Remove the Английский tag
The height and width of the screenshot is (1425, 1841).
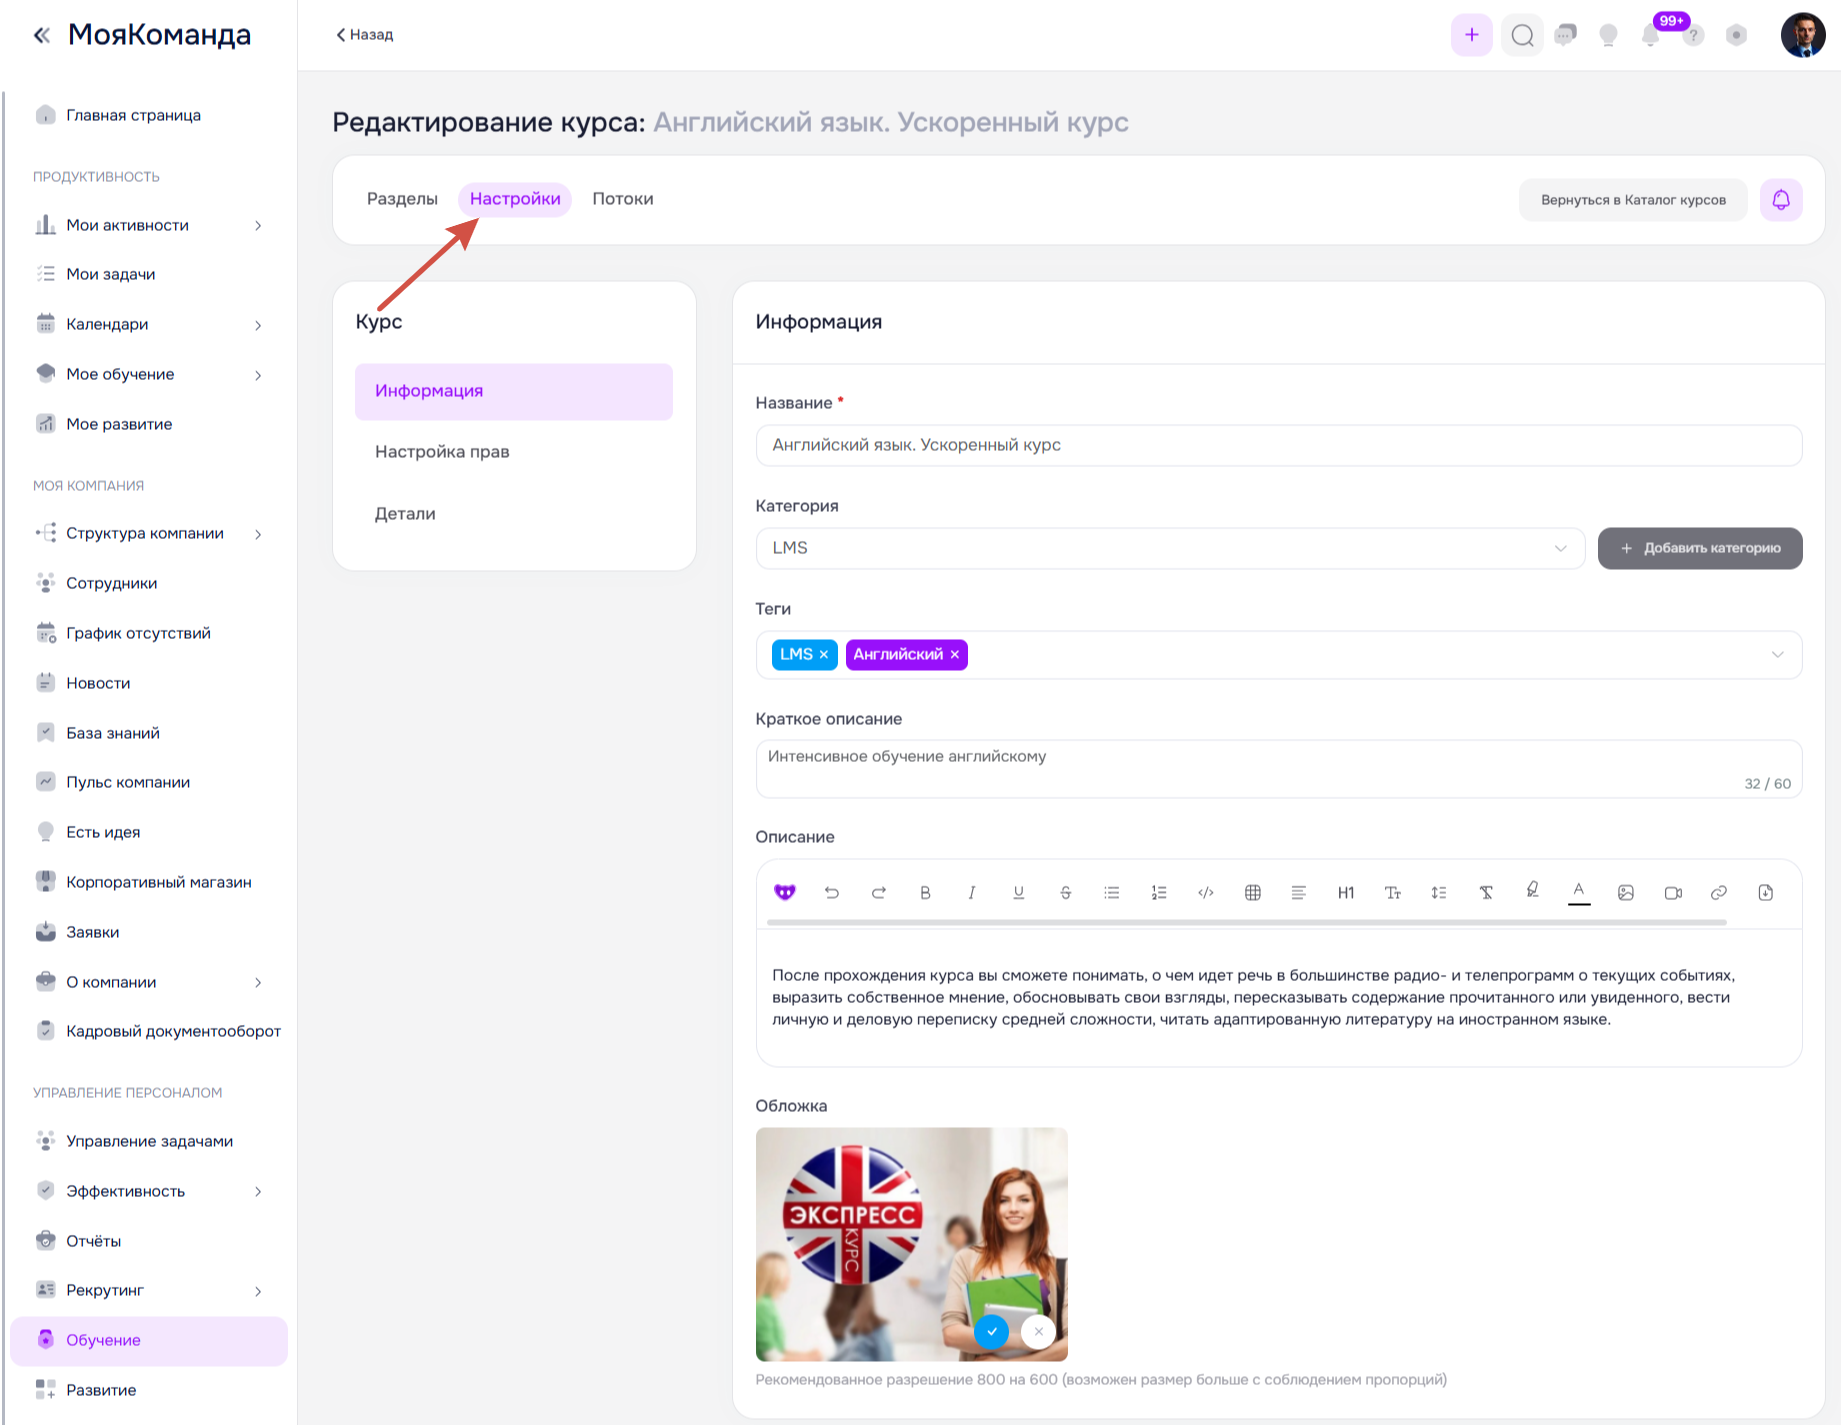coord(955,655)
